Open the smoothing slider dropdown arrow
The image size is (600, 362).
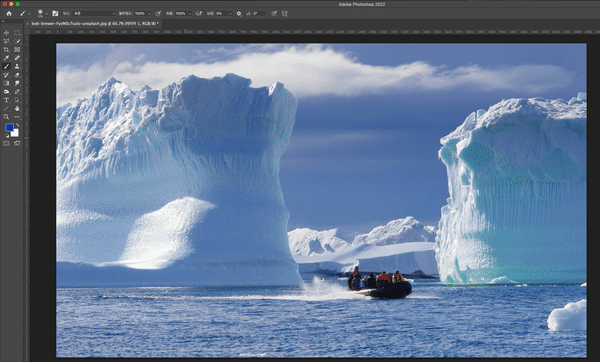click(x=230, y=14)
